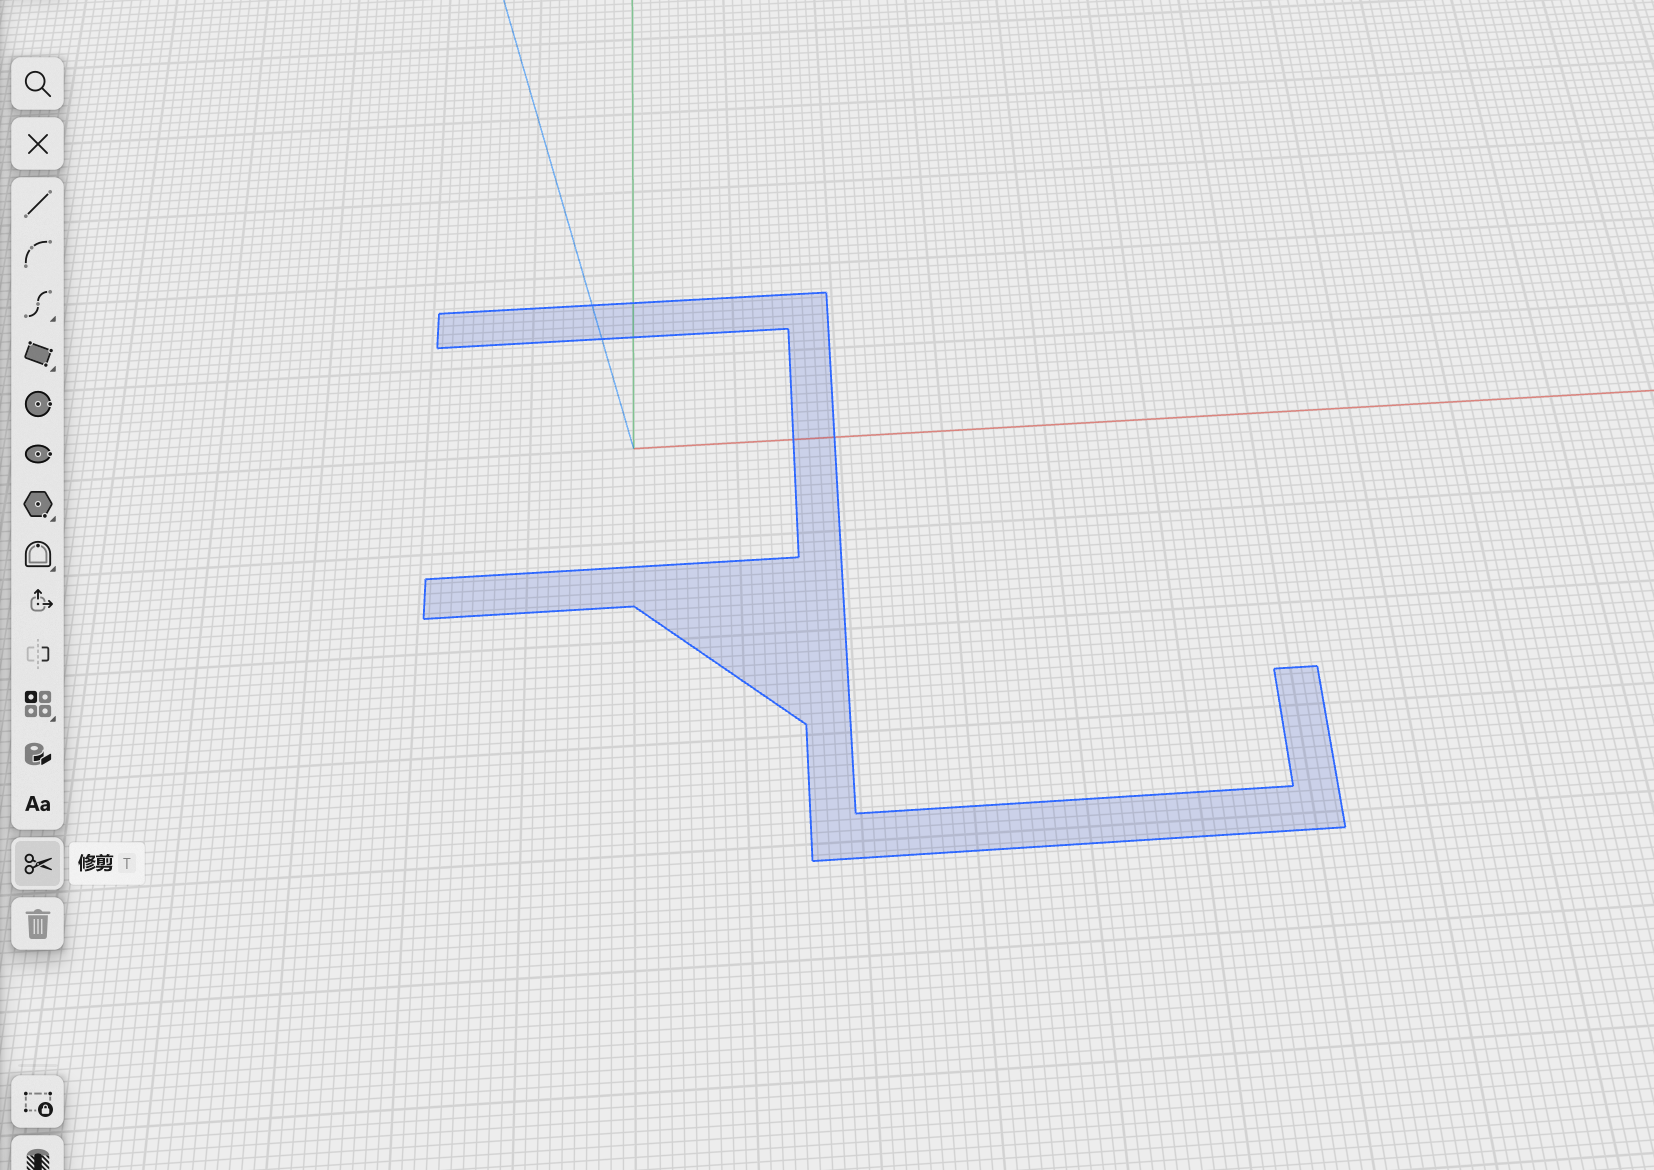This screenshot has height=1170, width=1654.
Task: Choose the Aa Text tool
Action: click(38, 804)
